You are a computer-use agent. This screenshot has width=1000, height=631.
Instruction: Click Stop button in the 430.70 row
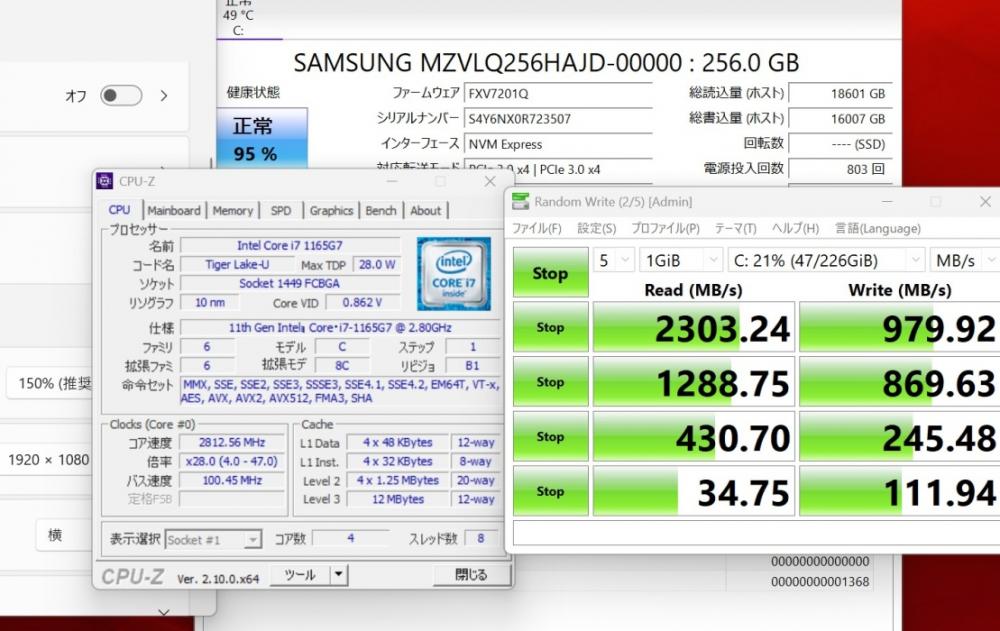click(x=550, y=437)
